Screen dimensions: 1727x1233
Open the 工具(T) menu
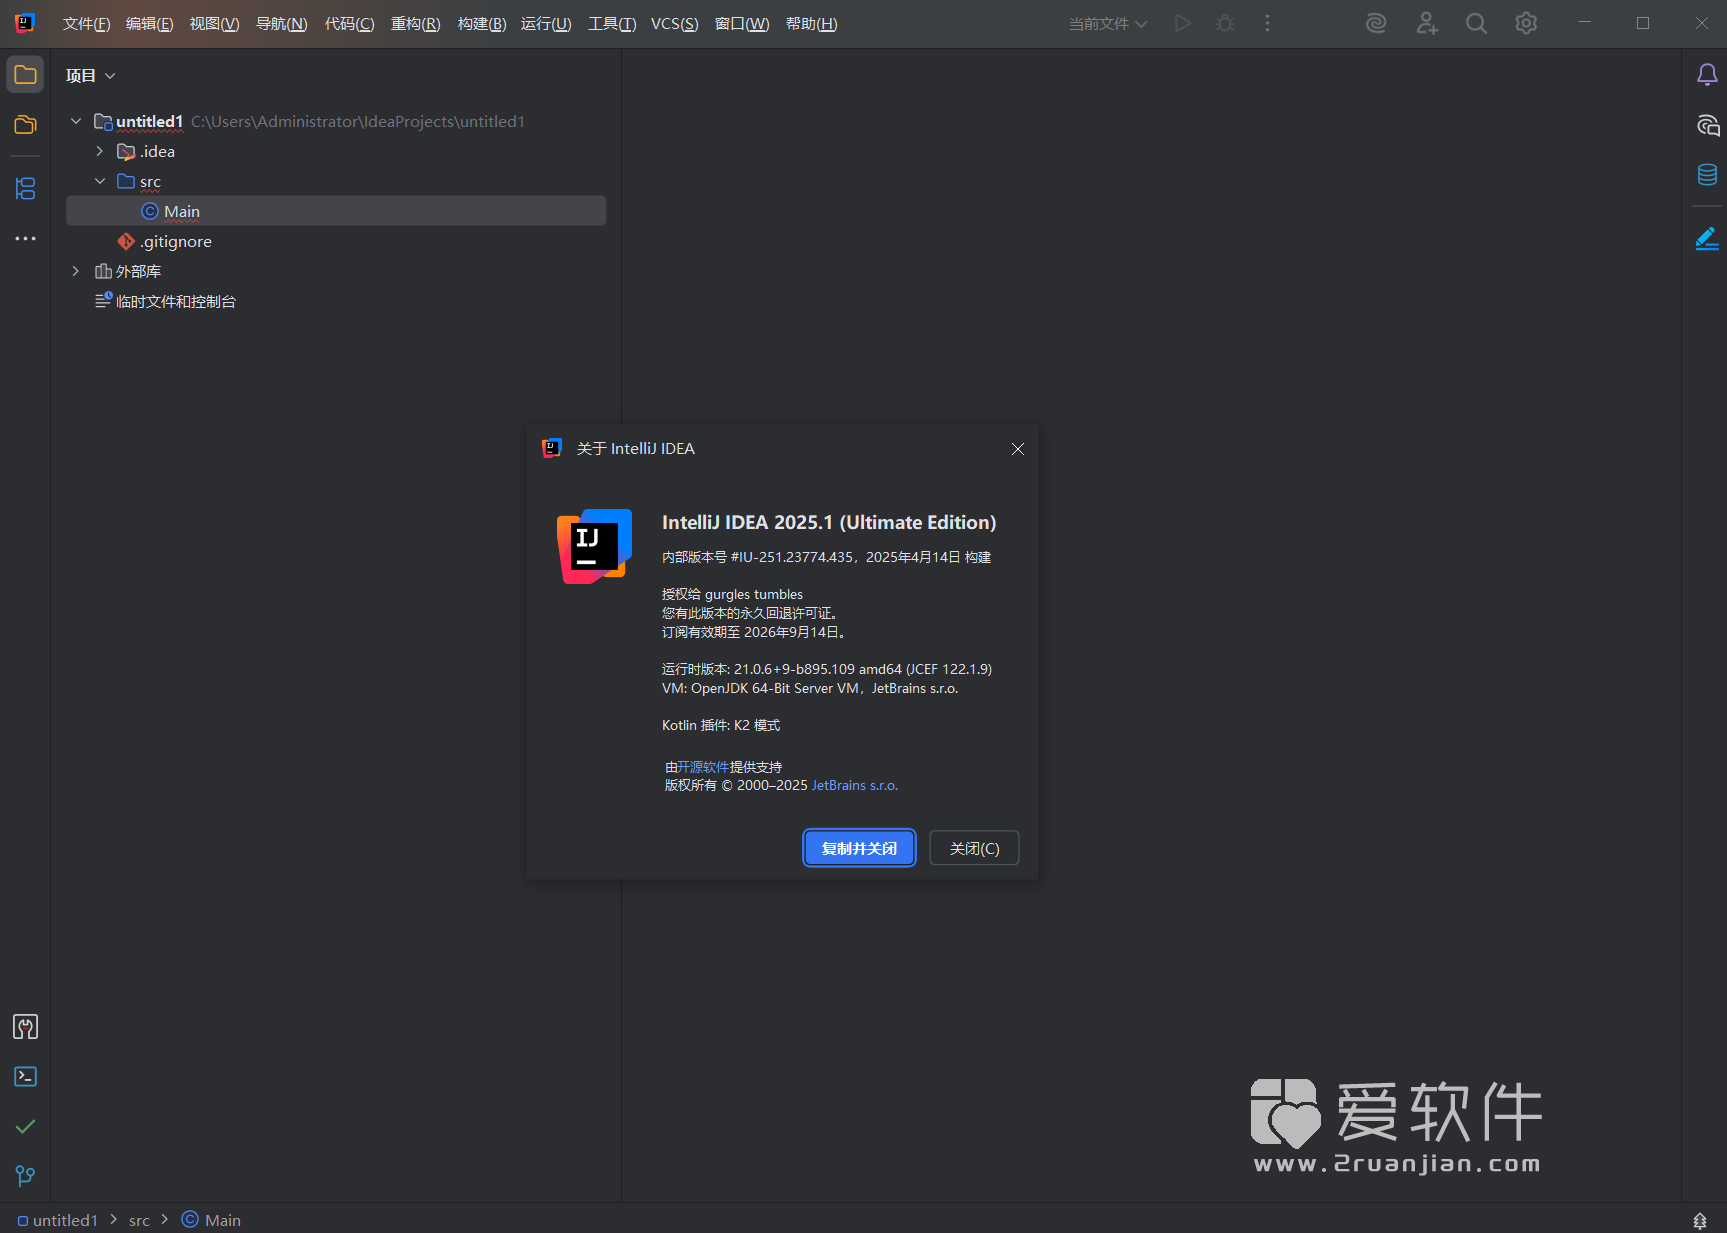(x=612, y=24)
